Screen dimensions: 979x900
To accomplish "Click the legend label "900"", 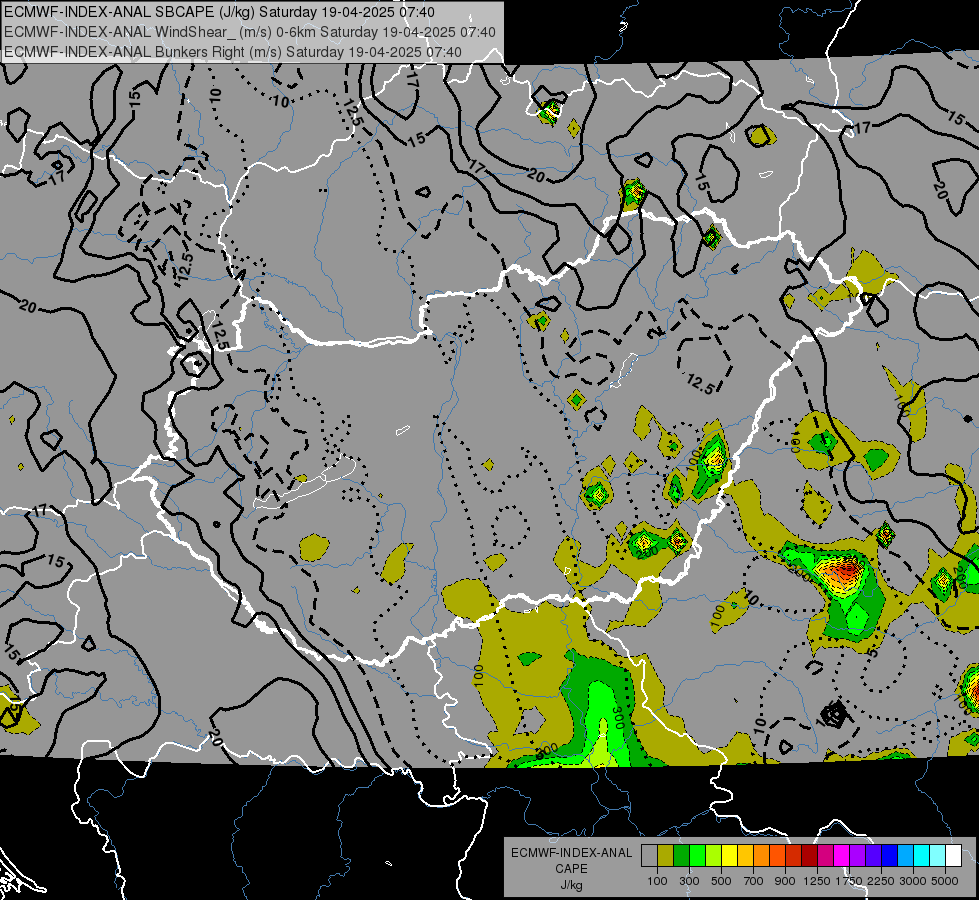I will pyautogui.click(x=785, y=881).
